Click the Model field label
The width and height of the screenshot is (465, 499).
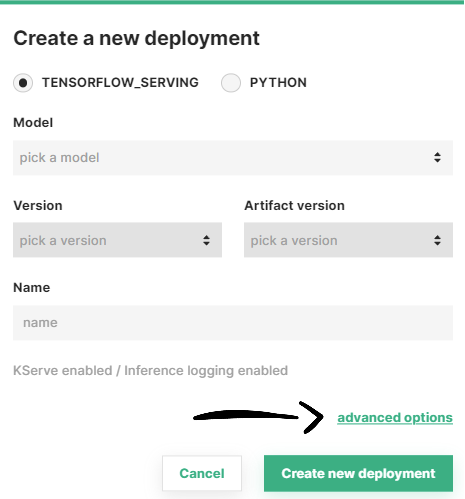[33, 123]
